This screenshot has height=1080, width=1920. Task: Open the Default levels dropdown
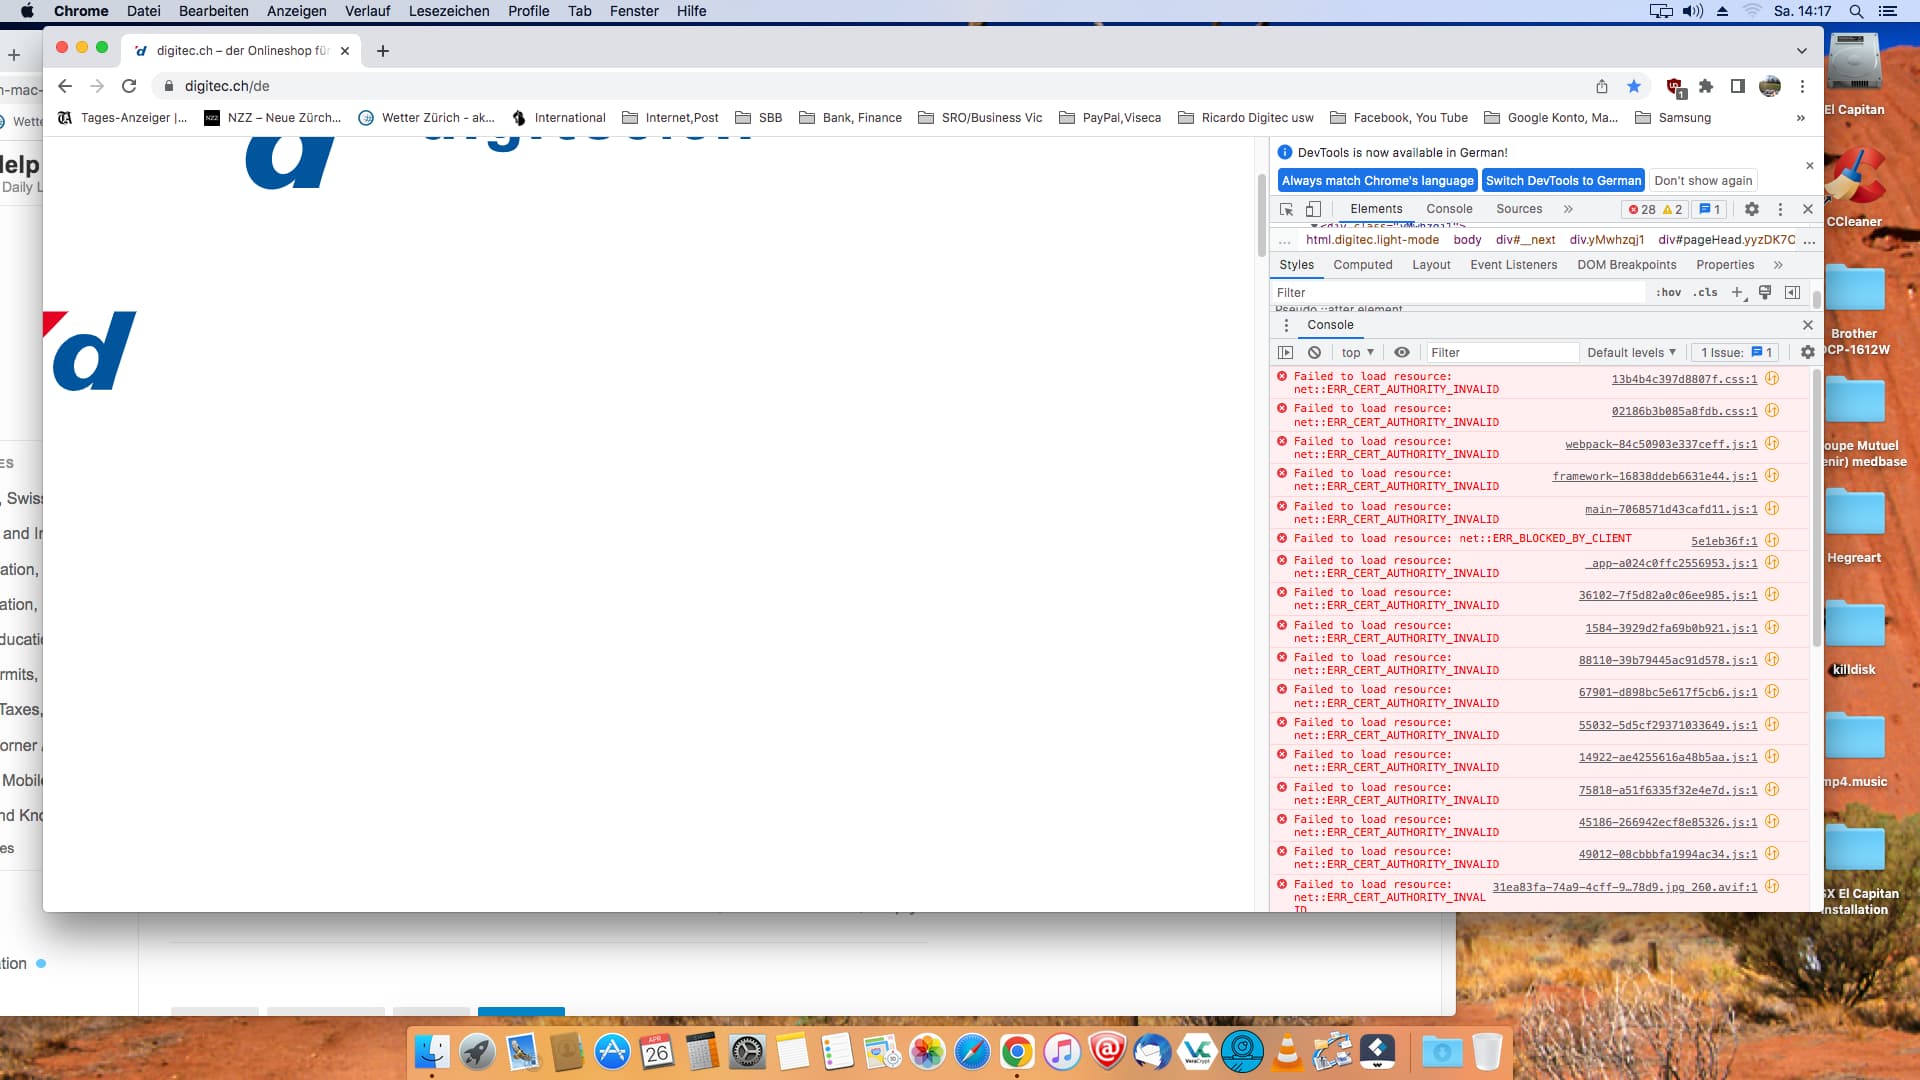click(1631, 353)
